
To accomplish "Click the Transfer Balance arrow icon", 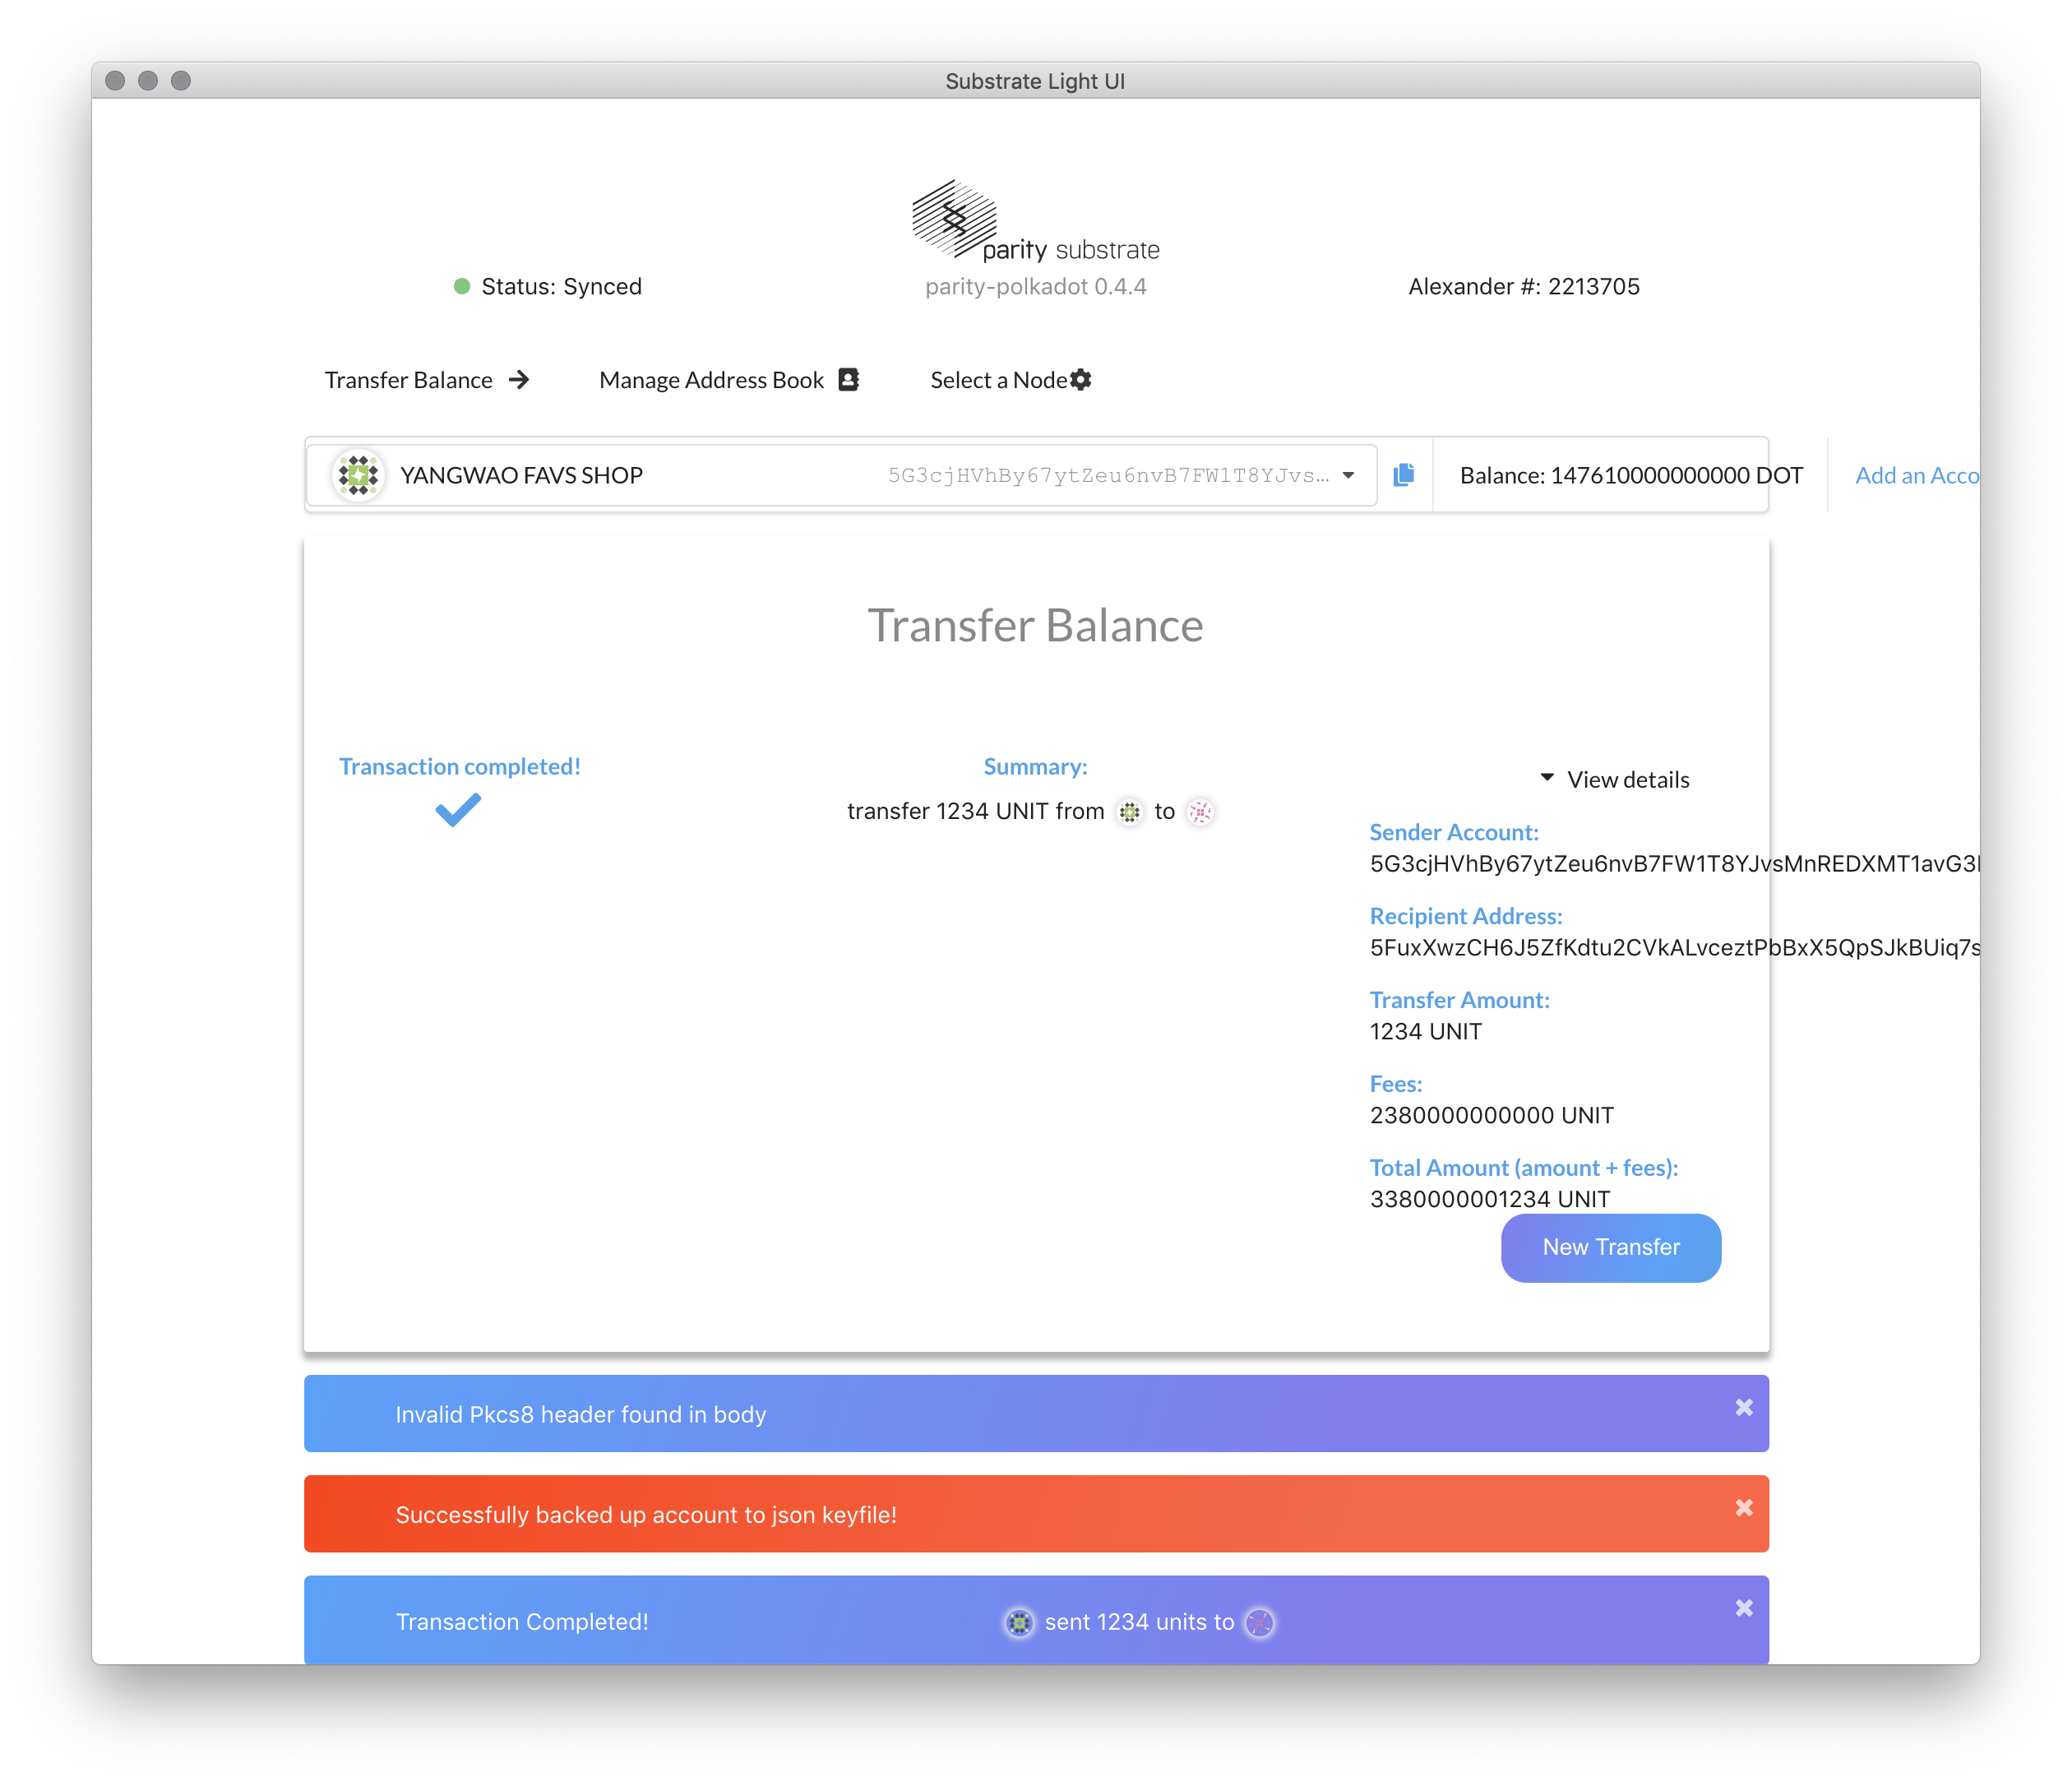I will tap(519, 380).
